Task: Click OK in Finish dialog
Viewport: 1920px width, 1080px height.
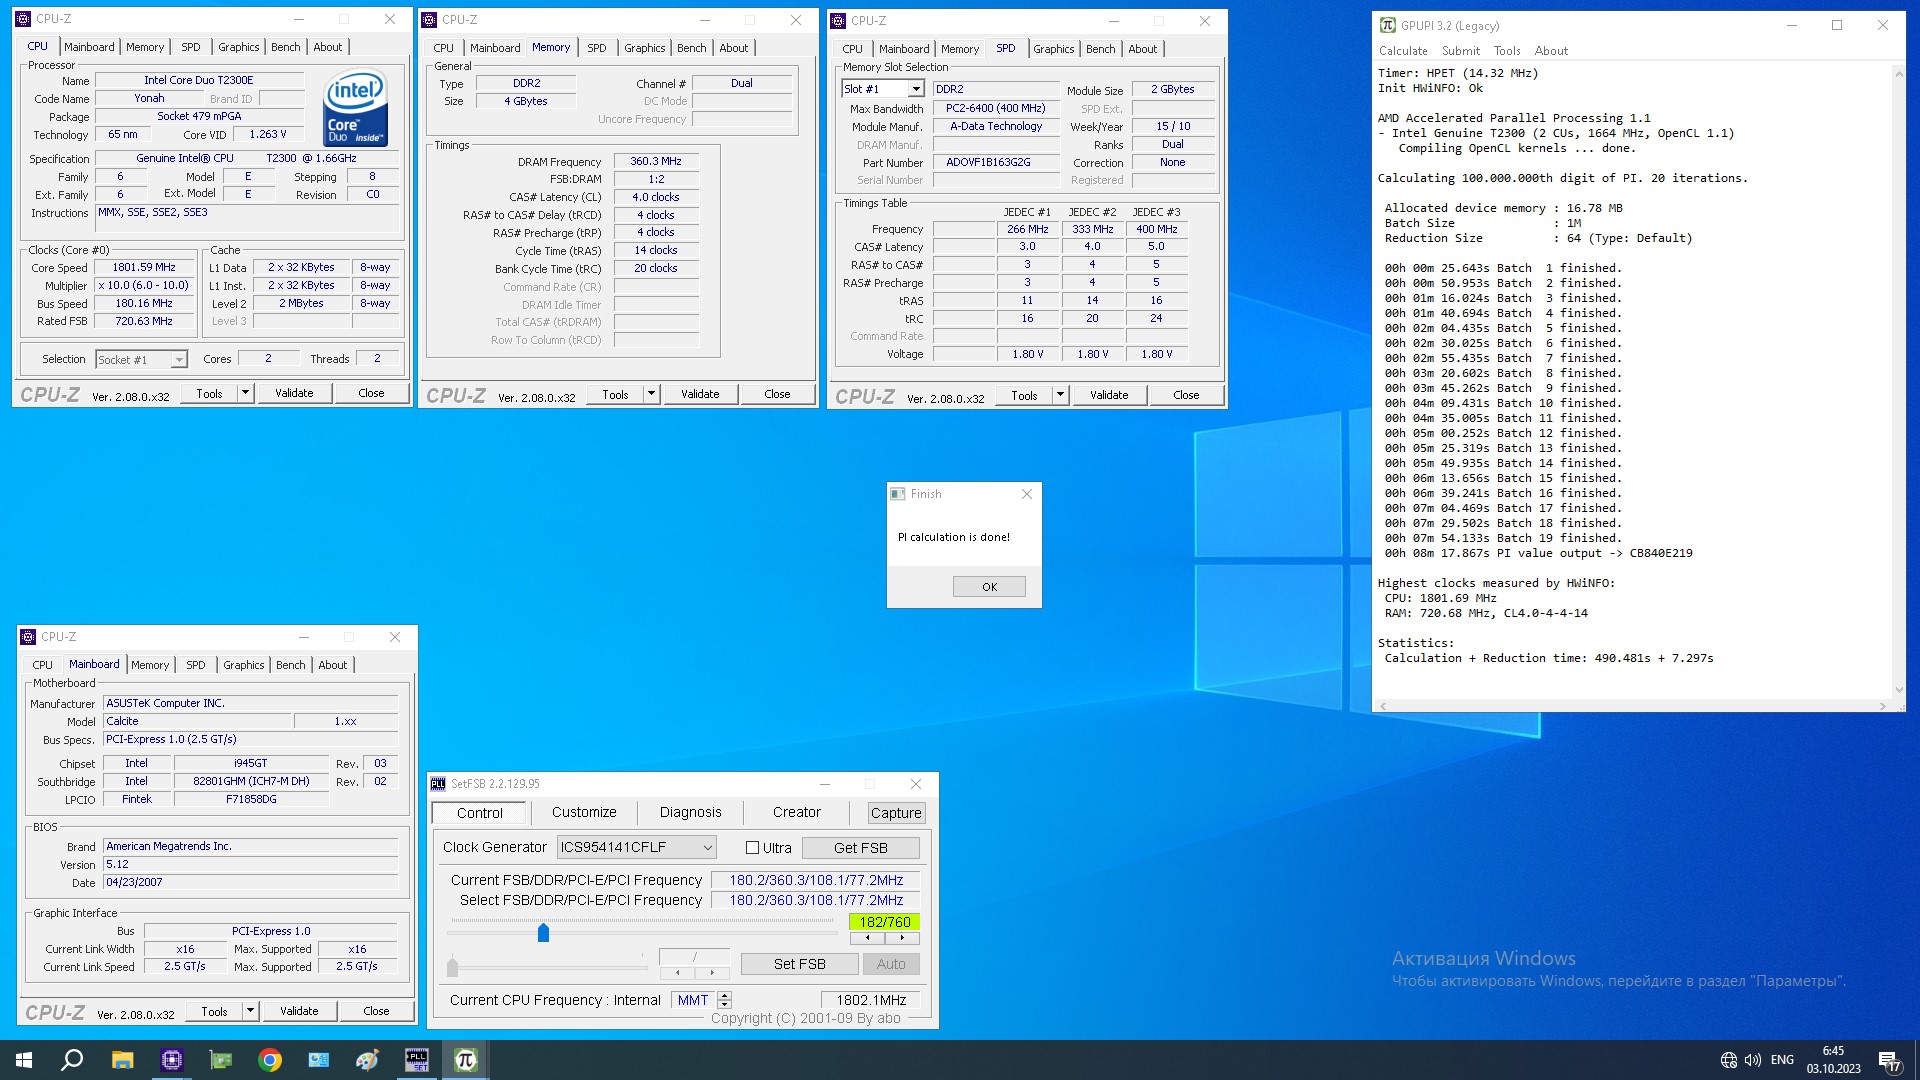Action: (x=989, y=587)
